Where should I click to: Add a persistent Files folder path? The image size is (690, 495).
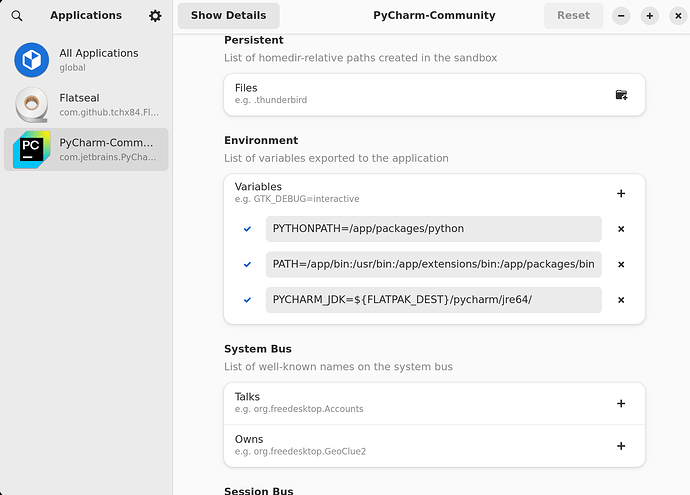tap(621, 95)
